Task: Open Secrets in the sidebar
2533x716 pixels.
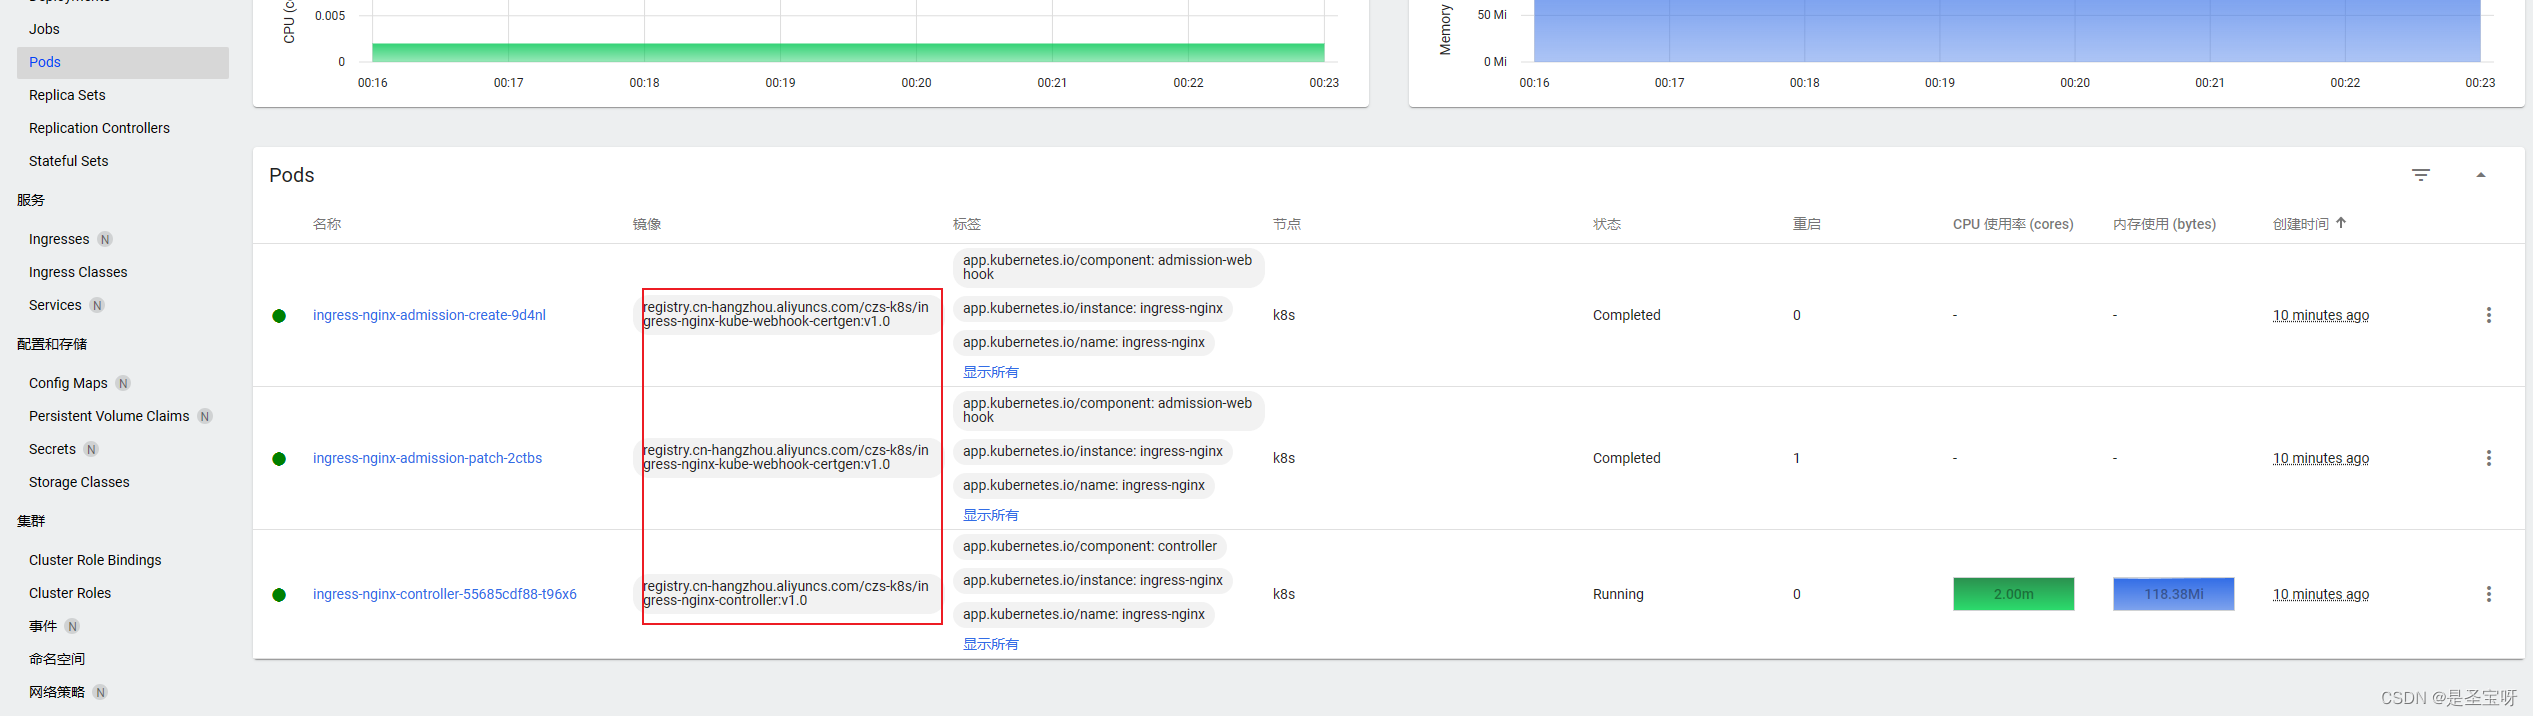Action: 52,449
